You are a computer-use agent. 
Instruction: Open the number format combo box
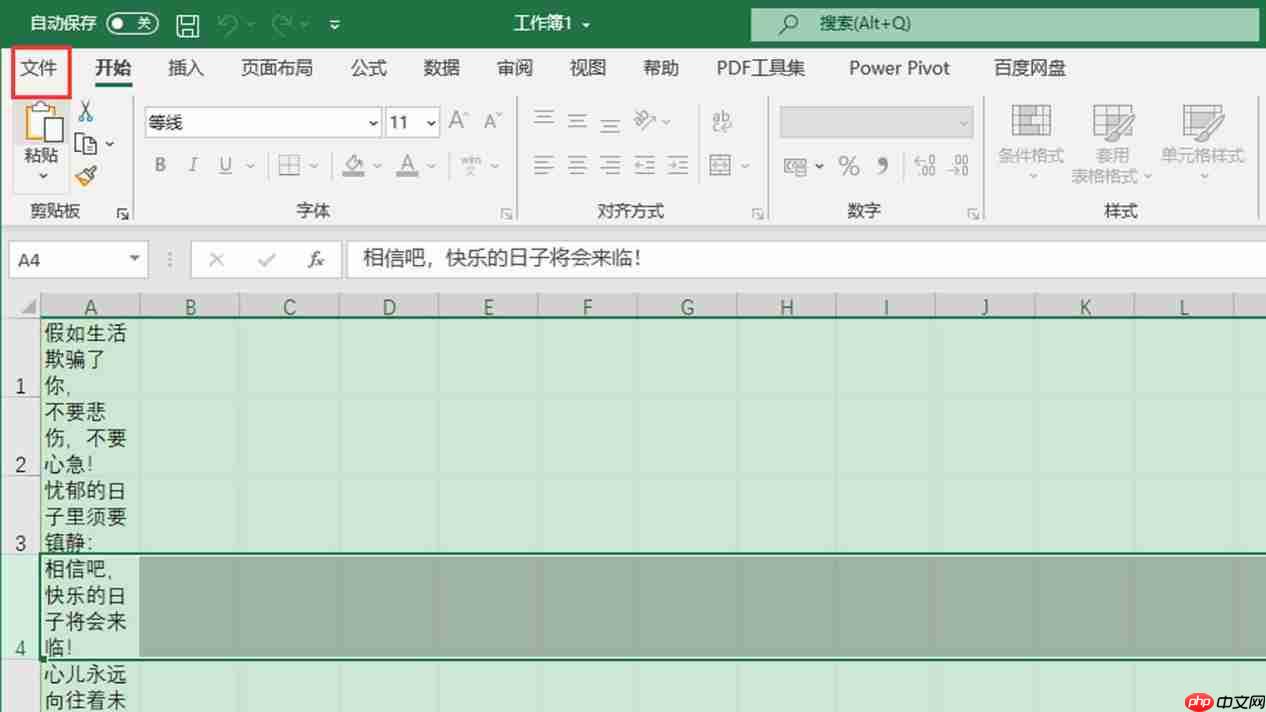coord(877,123)
